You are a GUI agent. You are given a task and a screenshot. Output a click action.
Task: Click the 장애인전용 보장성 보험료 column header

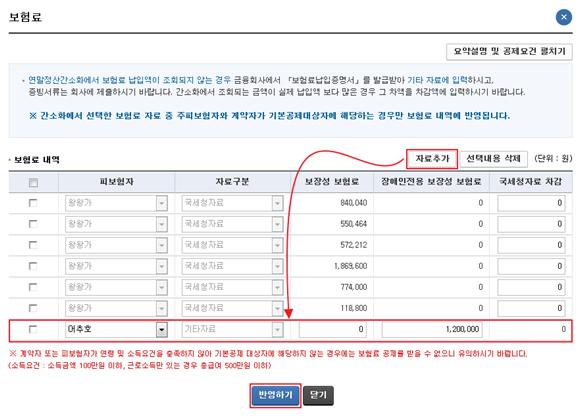coord(431,182)
